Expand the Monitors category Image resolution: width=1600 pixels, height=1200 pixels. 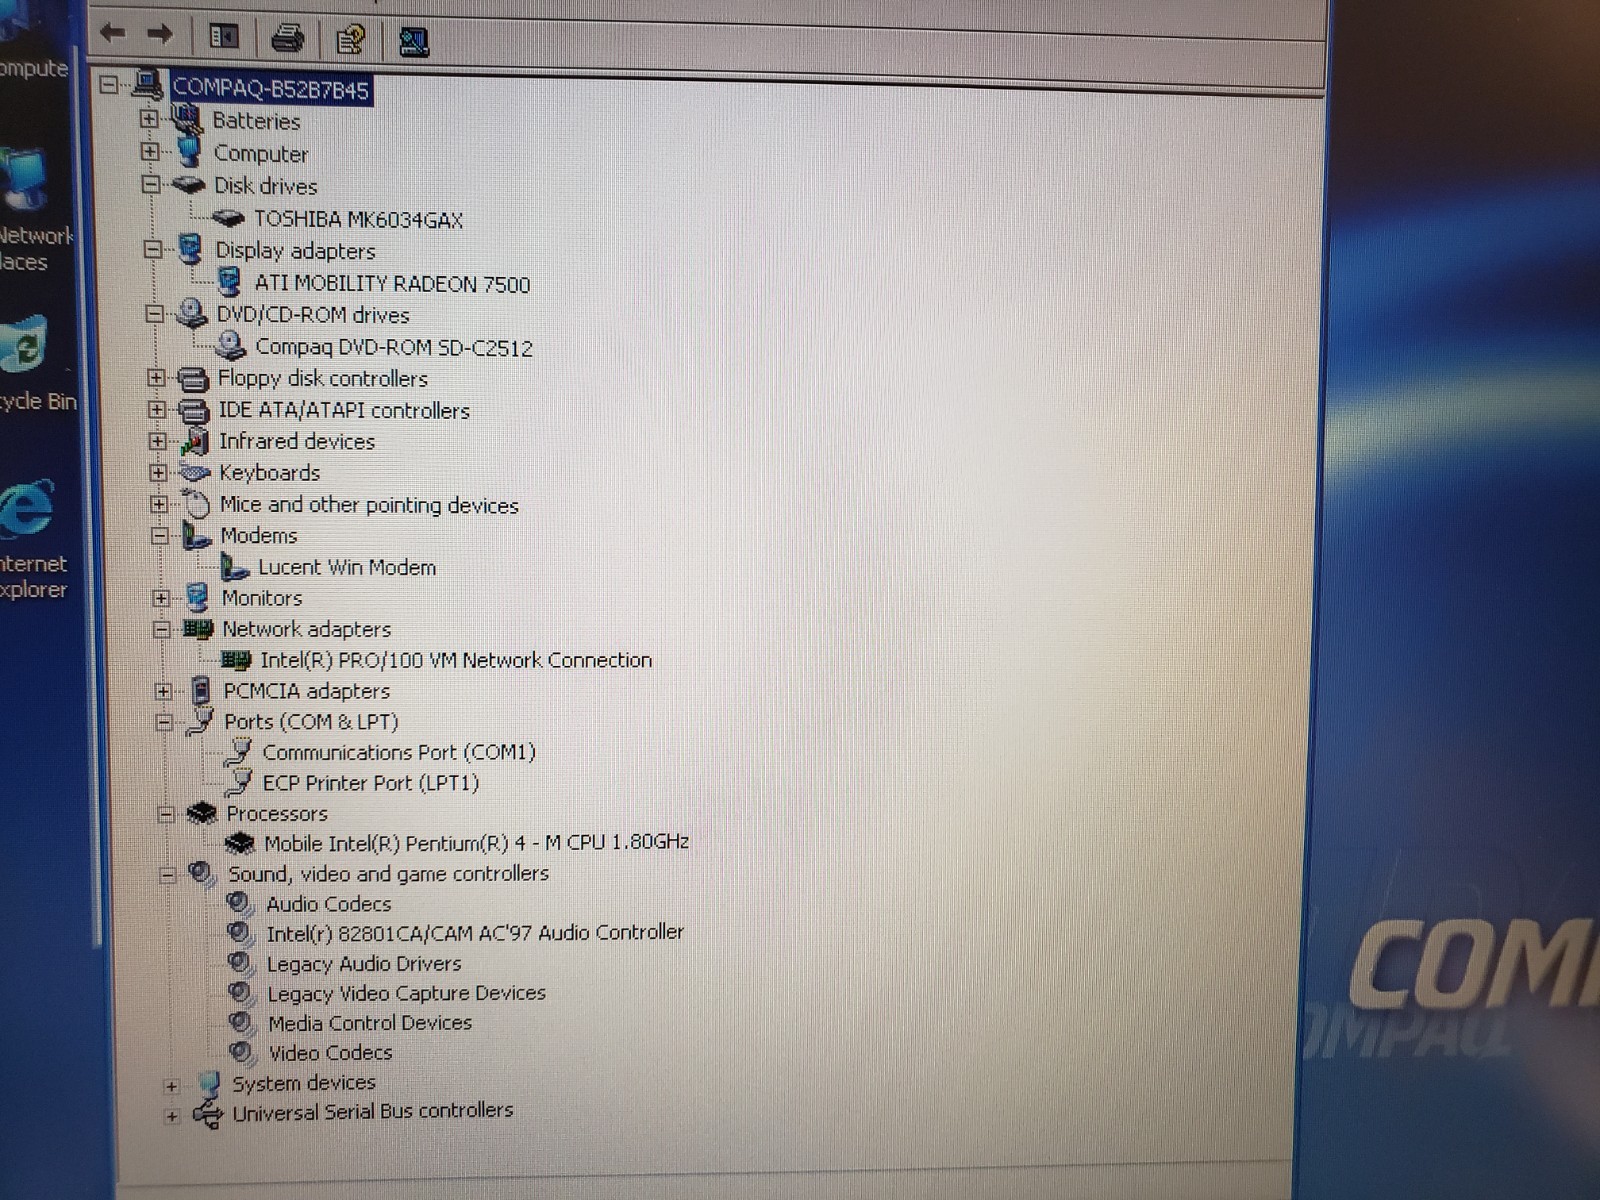[161, 598]
